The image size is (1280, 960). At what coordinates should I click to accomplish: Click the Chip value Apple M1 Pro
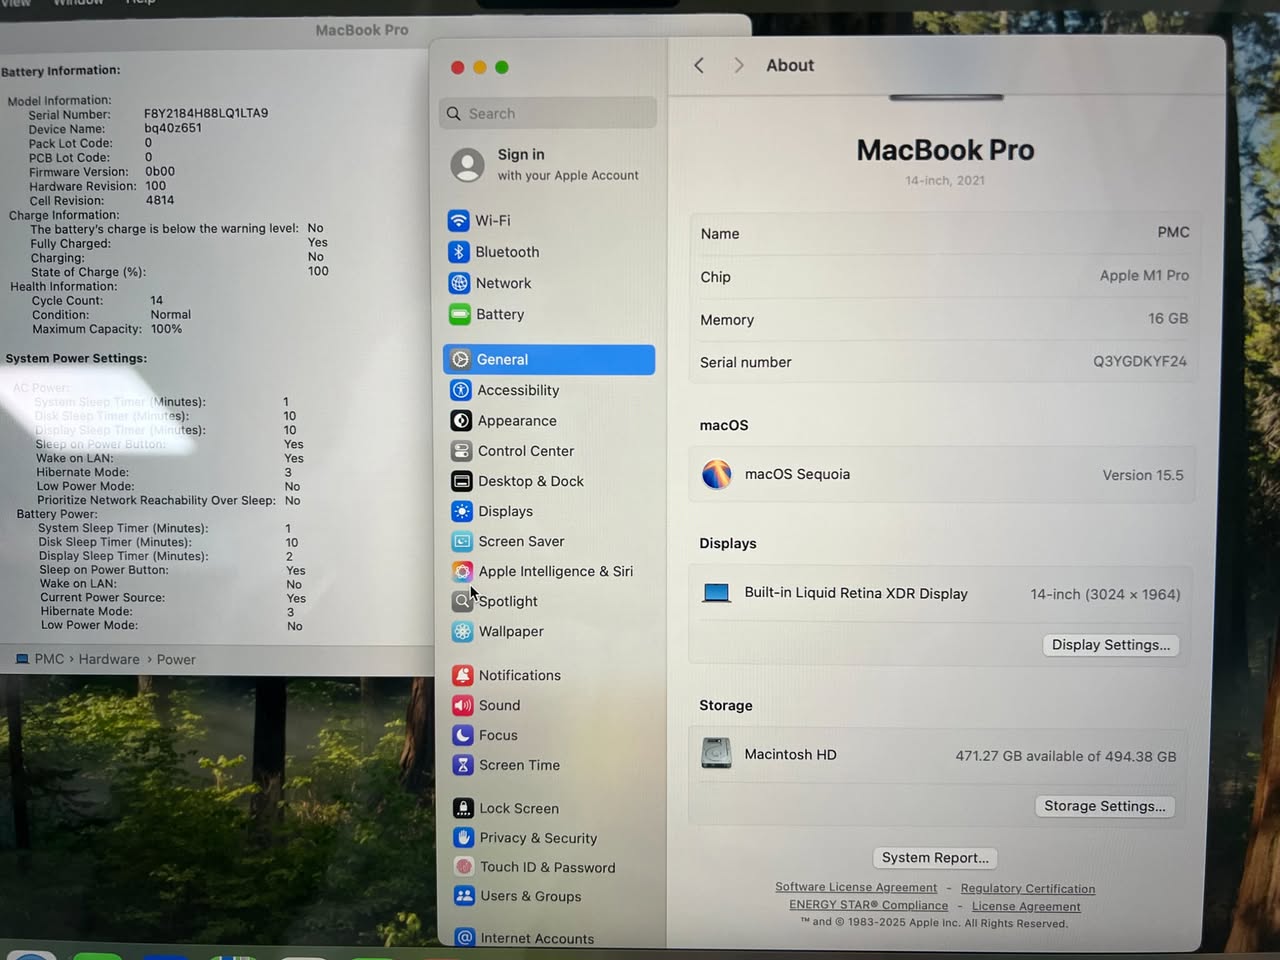coord(1144,275)
